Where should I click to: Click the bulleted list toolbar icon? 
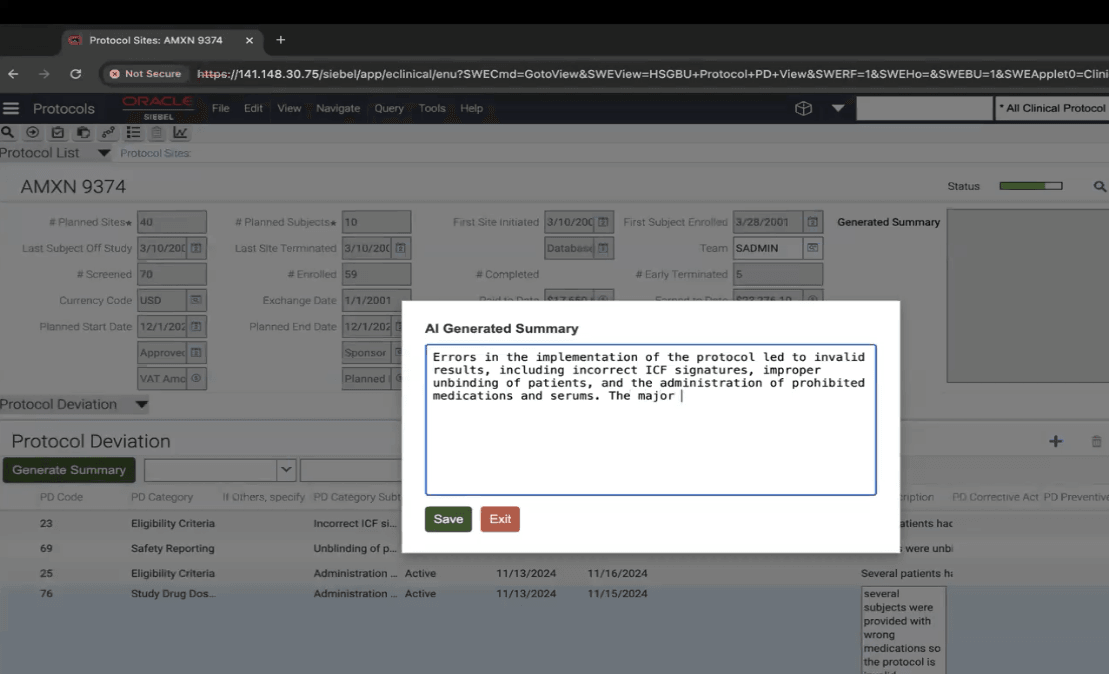(133, 132)
